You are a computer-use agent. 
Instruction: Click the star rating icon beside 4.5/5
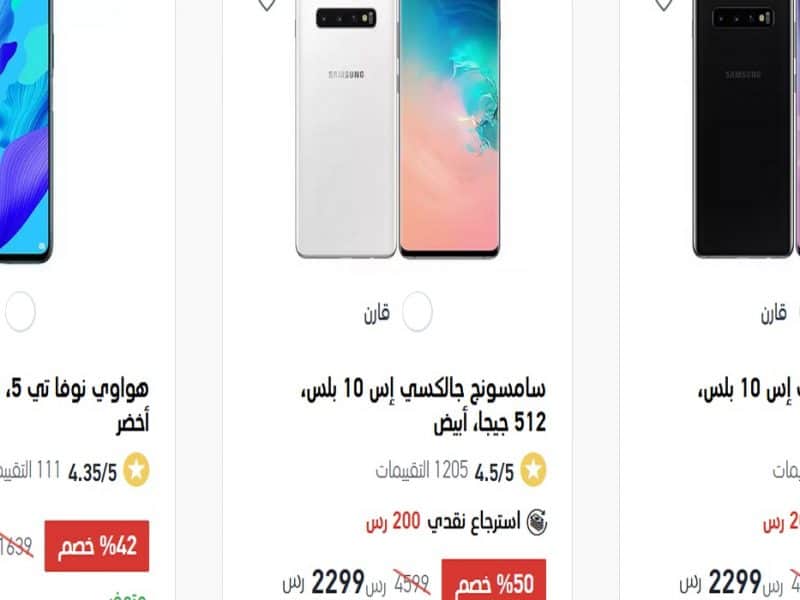coord(533,469)
